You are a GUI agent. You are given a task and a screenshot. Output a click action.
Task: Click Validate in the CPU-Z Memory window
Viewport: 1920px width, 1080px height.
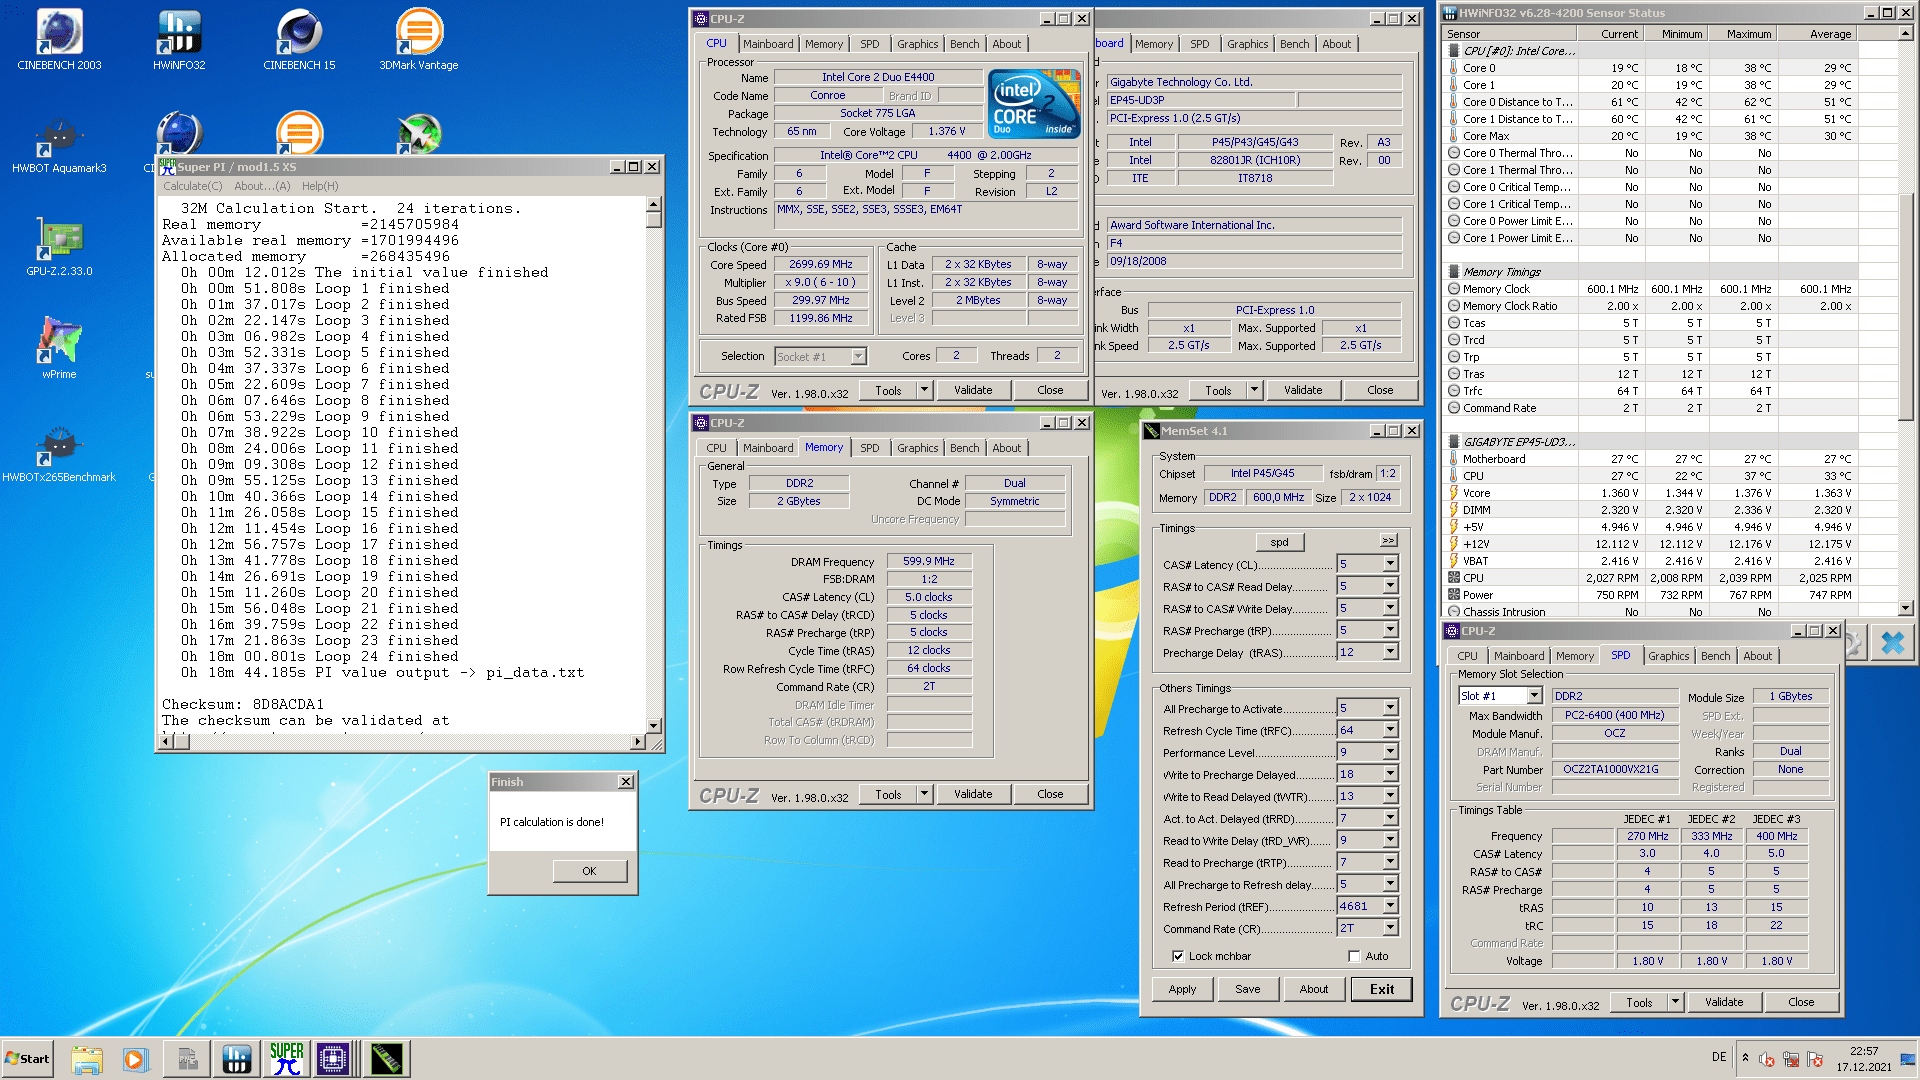(x=973, y=794)
